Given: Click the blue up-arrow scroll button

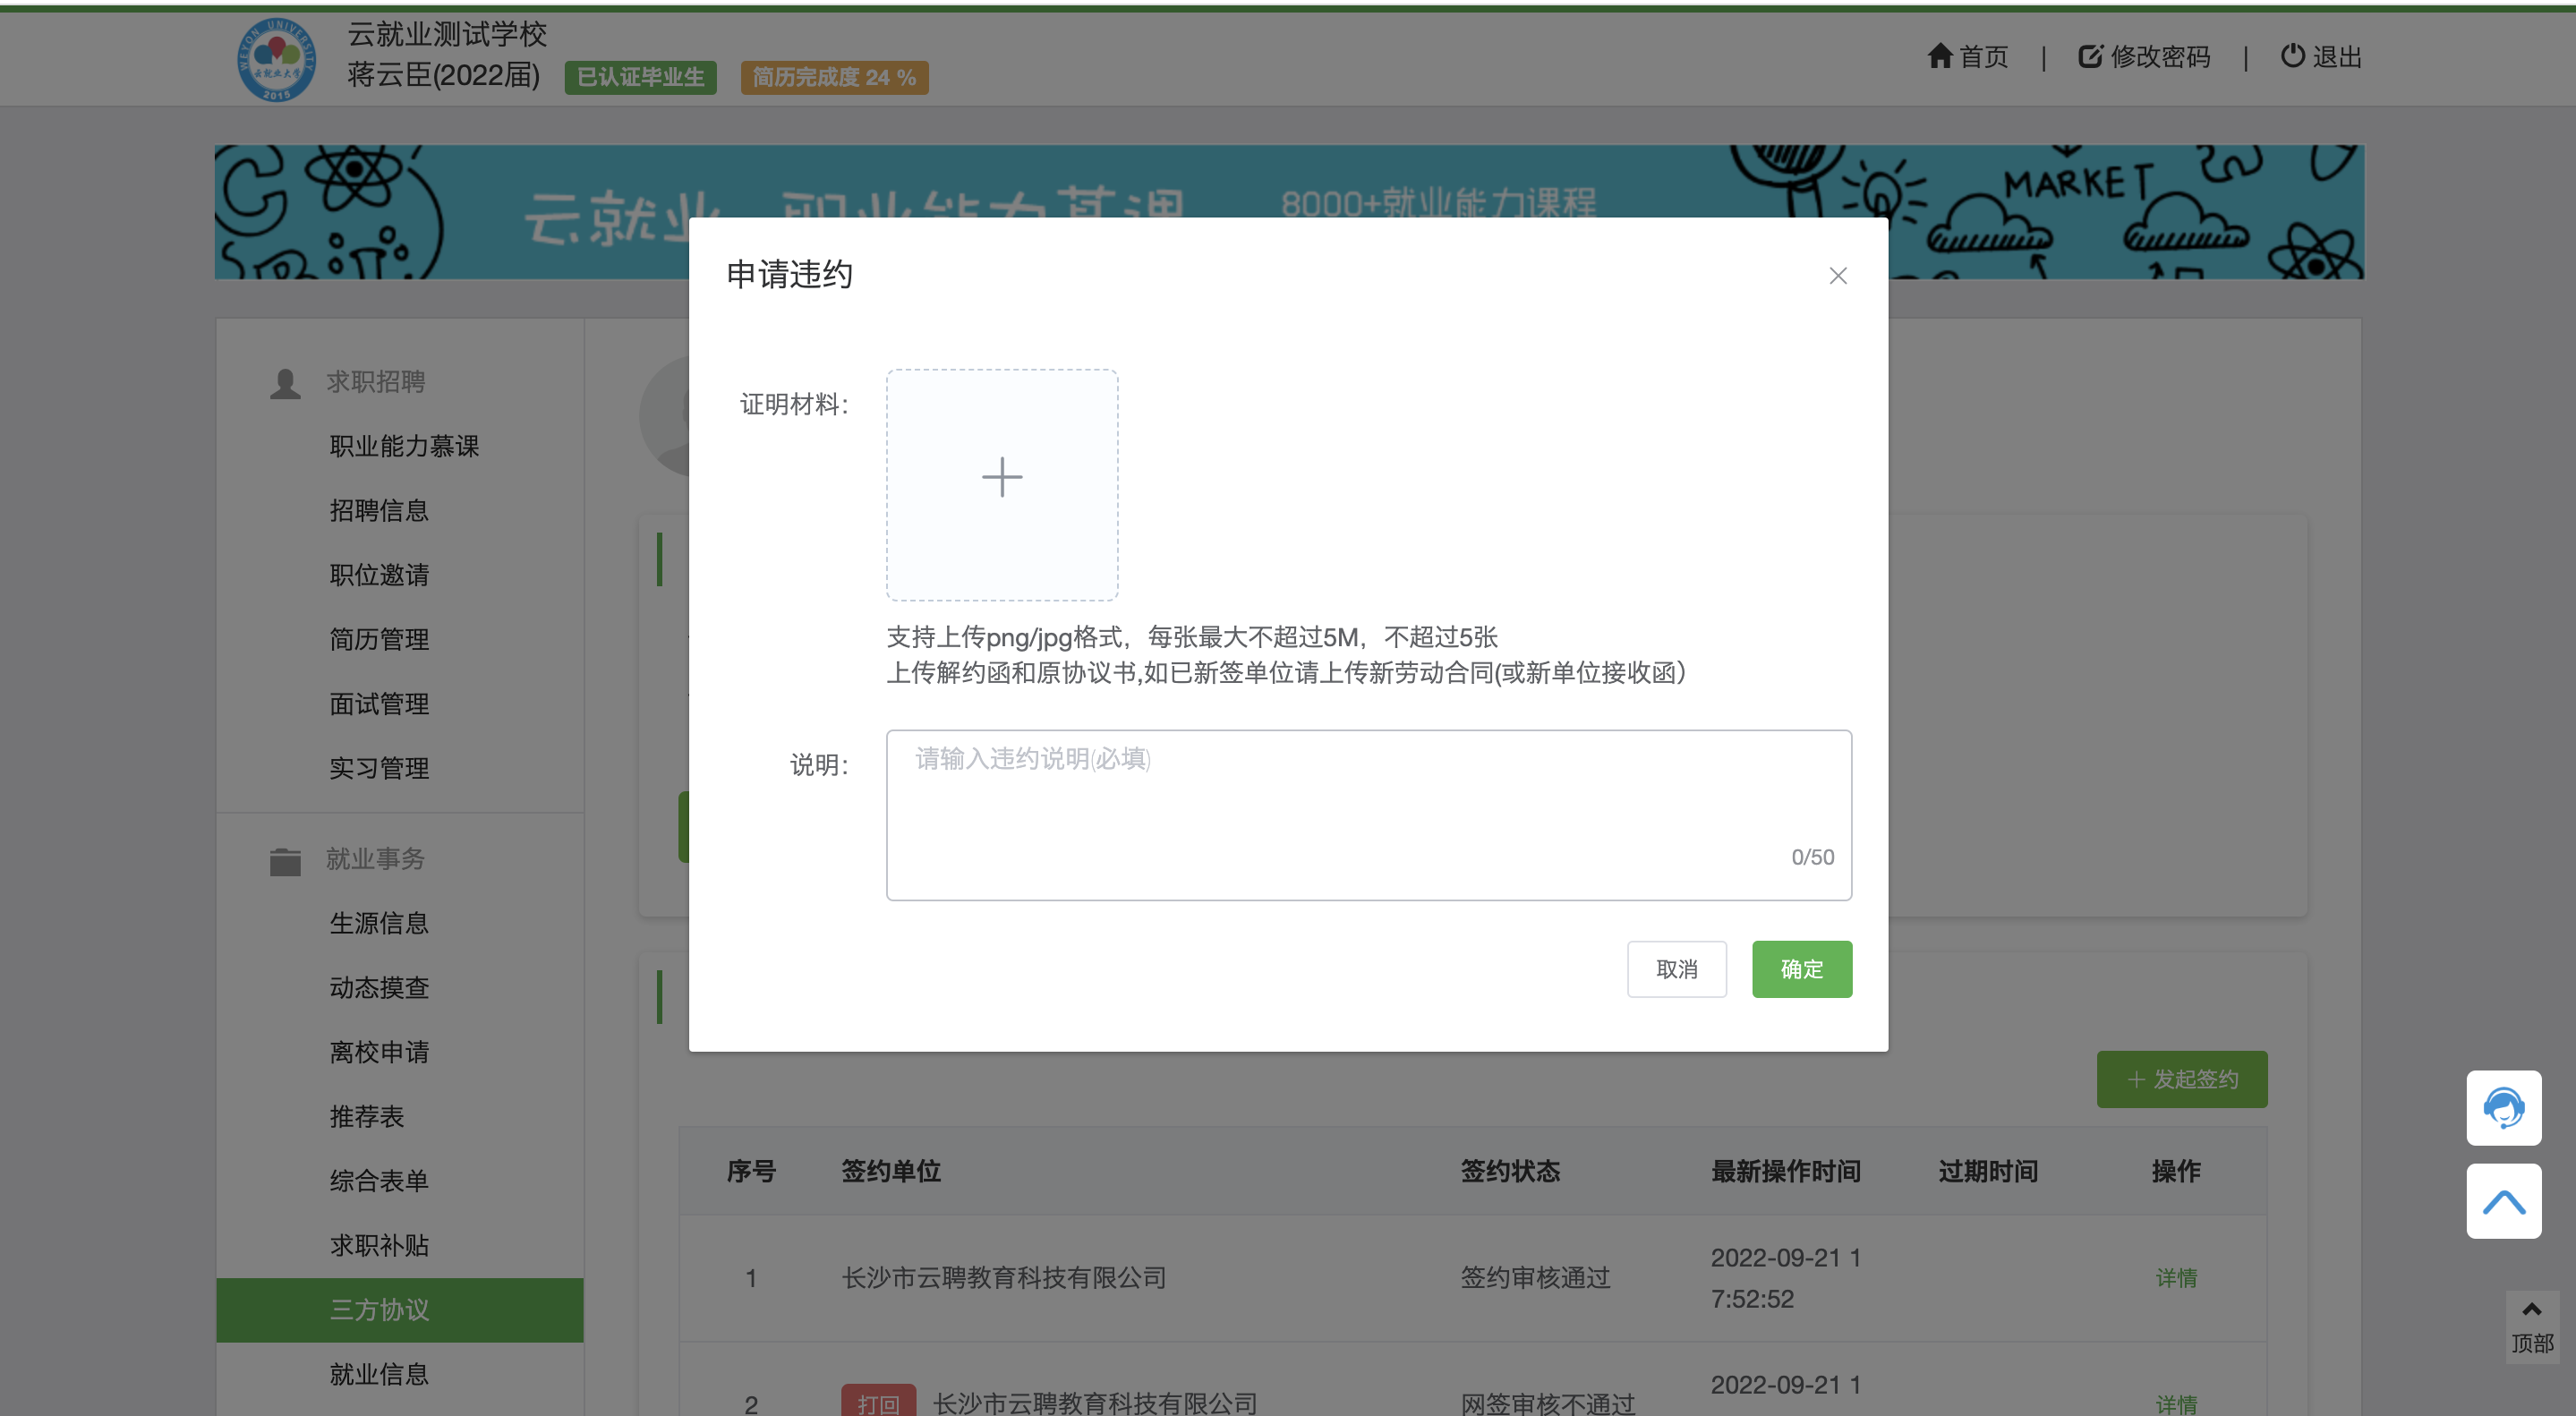Looking at the screenshot, I should tap(2503, 1200).
